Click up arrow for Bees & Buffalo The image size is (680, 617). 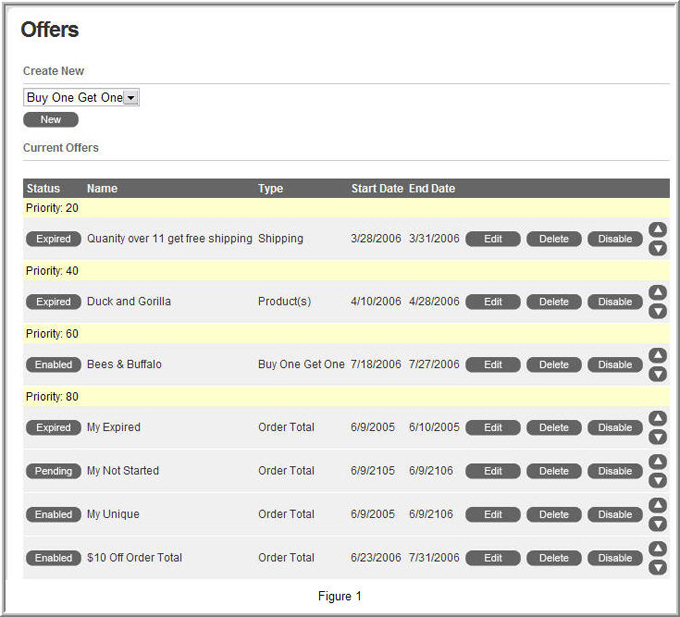pos(657,355)
